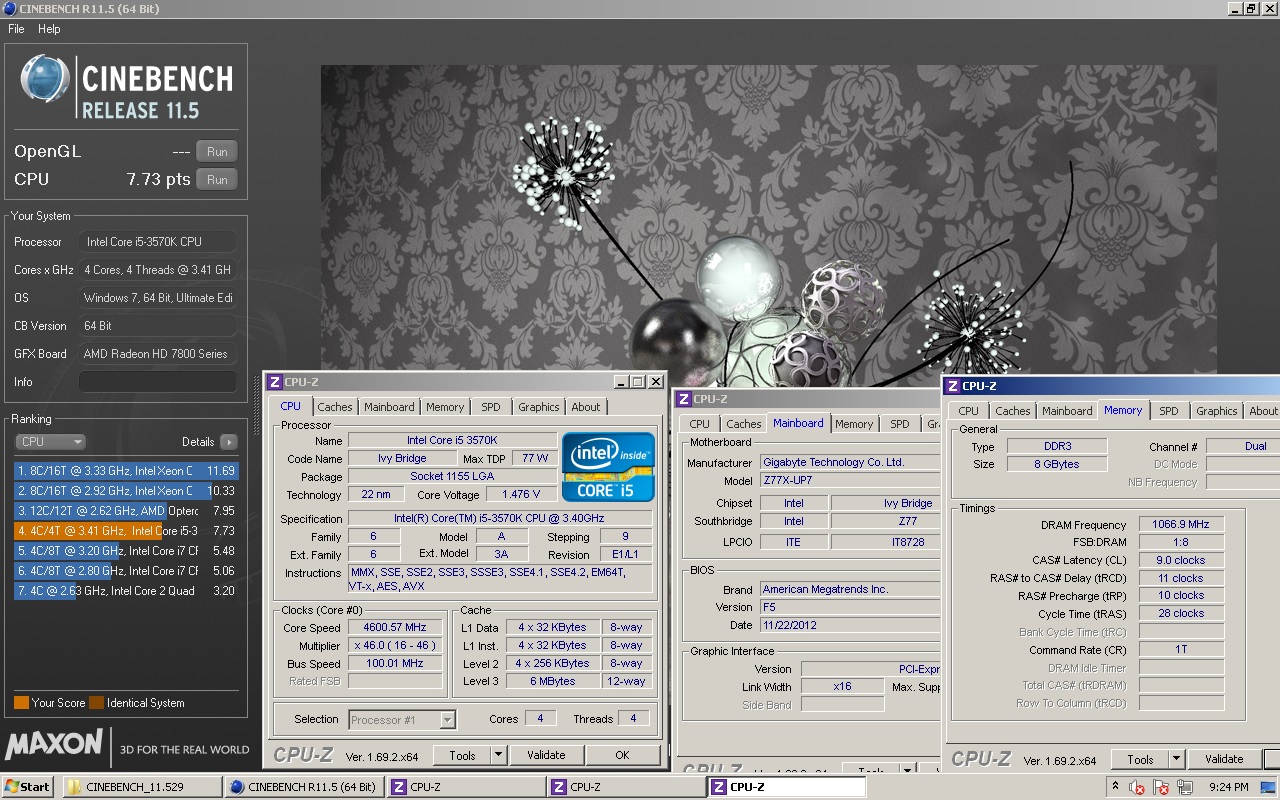Viewport: 1280px width, 800px height.
Task: Expand Tools dropdown arrow in CPU tab window
Action: pyautogui.click(x=499, y=756)
